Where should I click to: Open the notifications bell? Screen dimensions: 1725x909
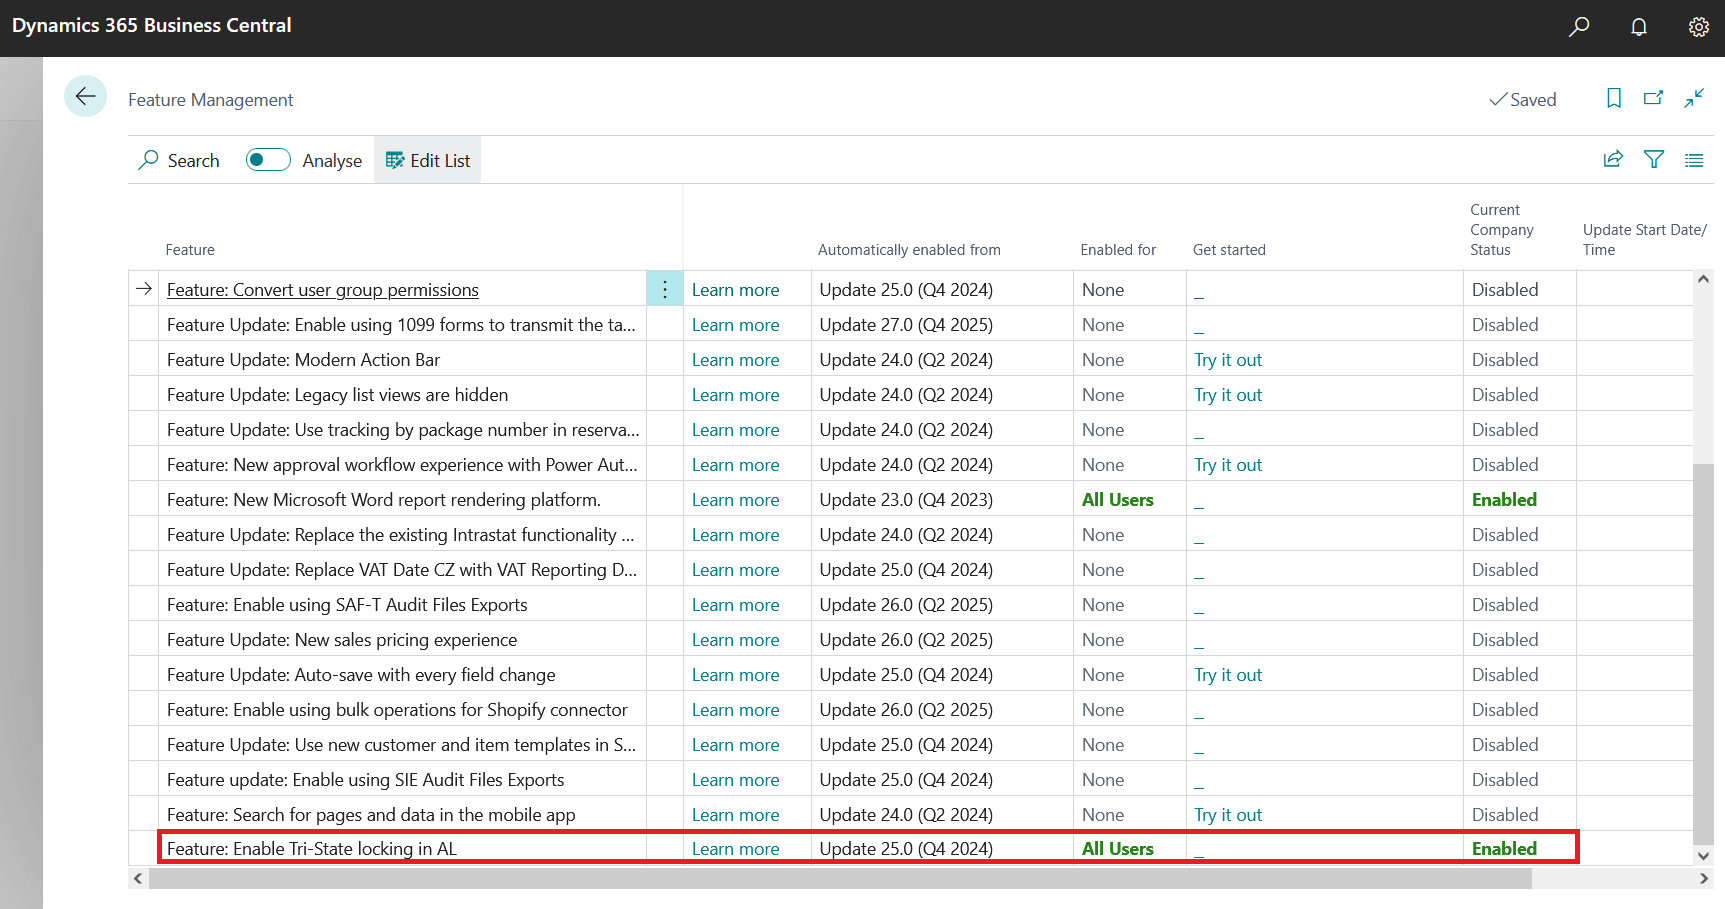point(1639,27)
